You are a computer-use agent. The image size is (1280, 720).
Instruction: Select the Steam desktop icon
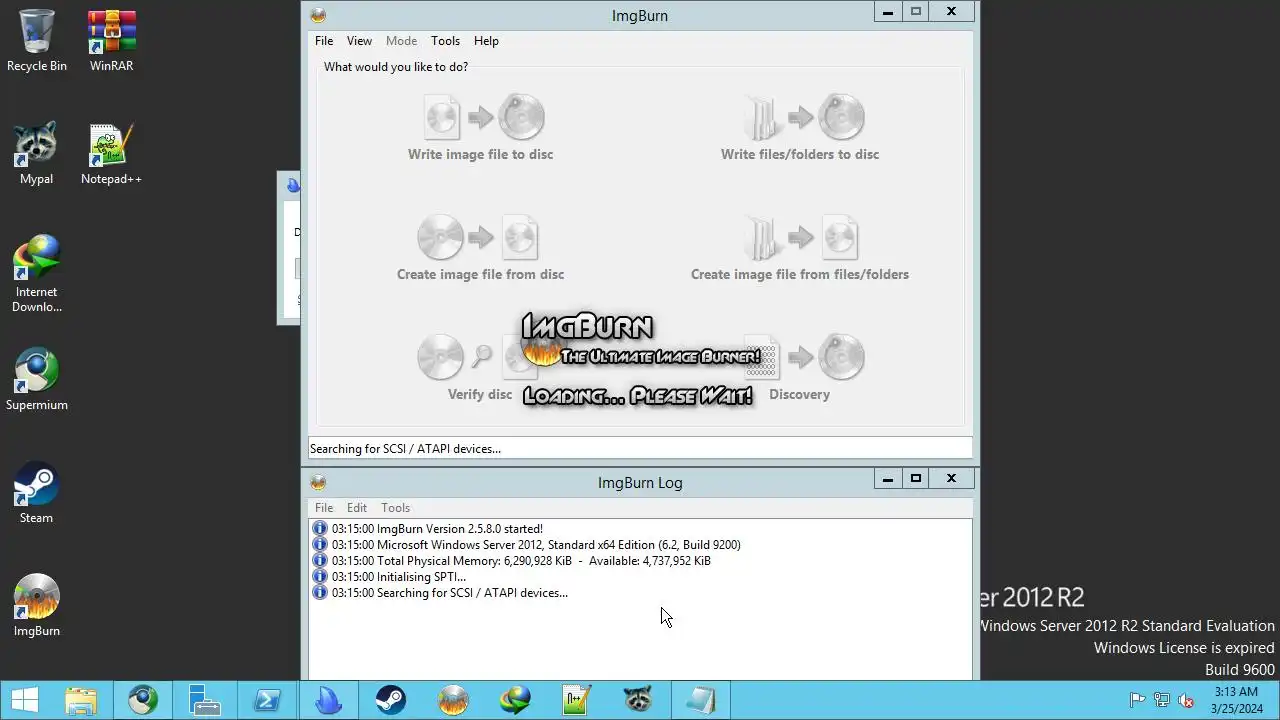(x=37, y=493)
